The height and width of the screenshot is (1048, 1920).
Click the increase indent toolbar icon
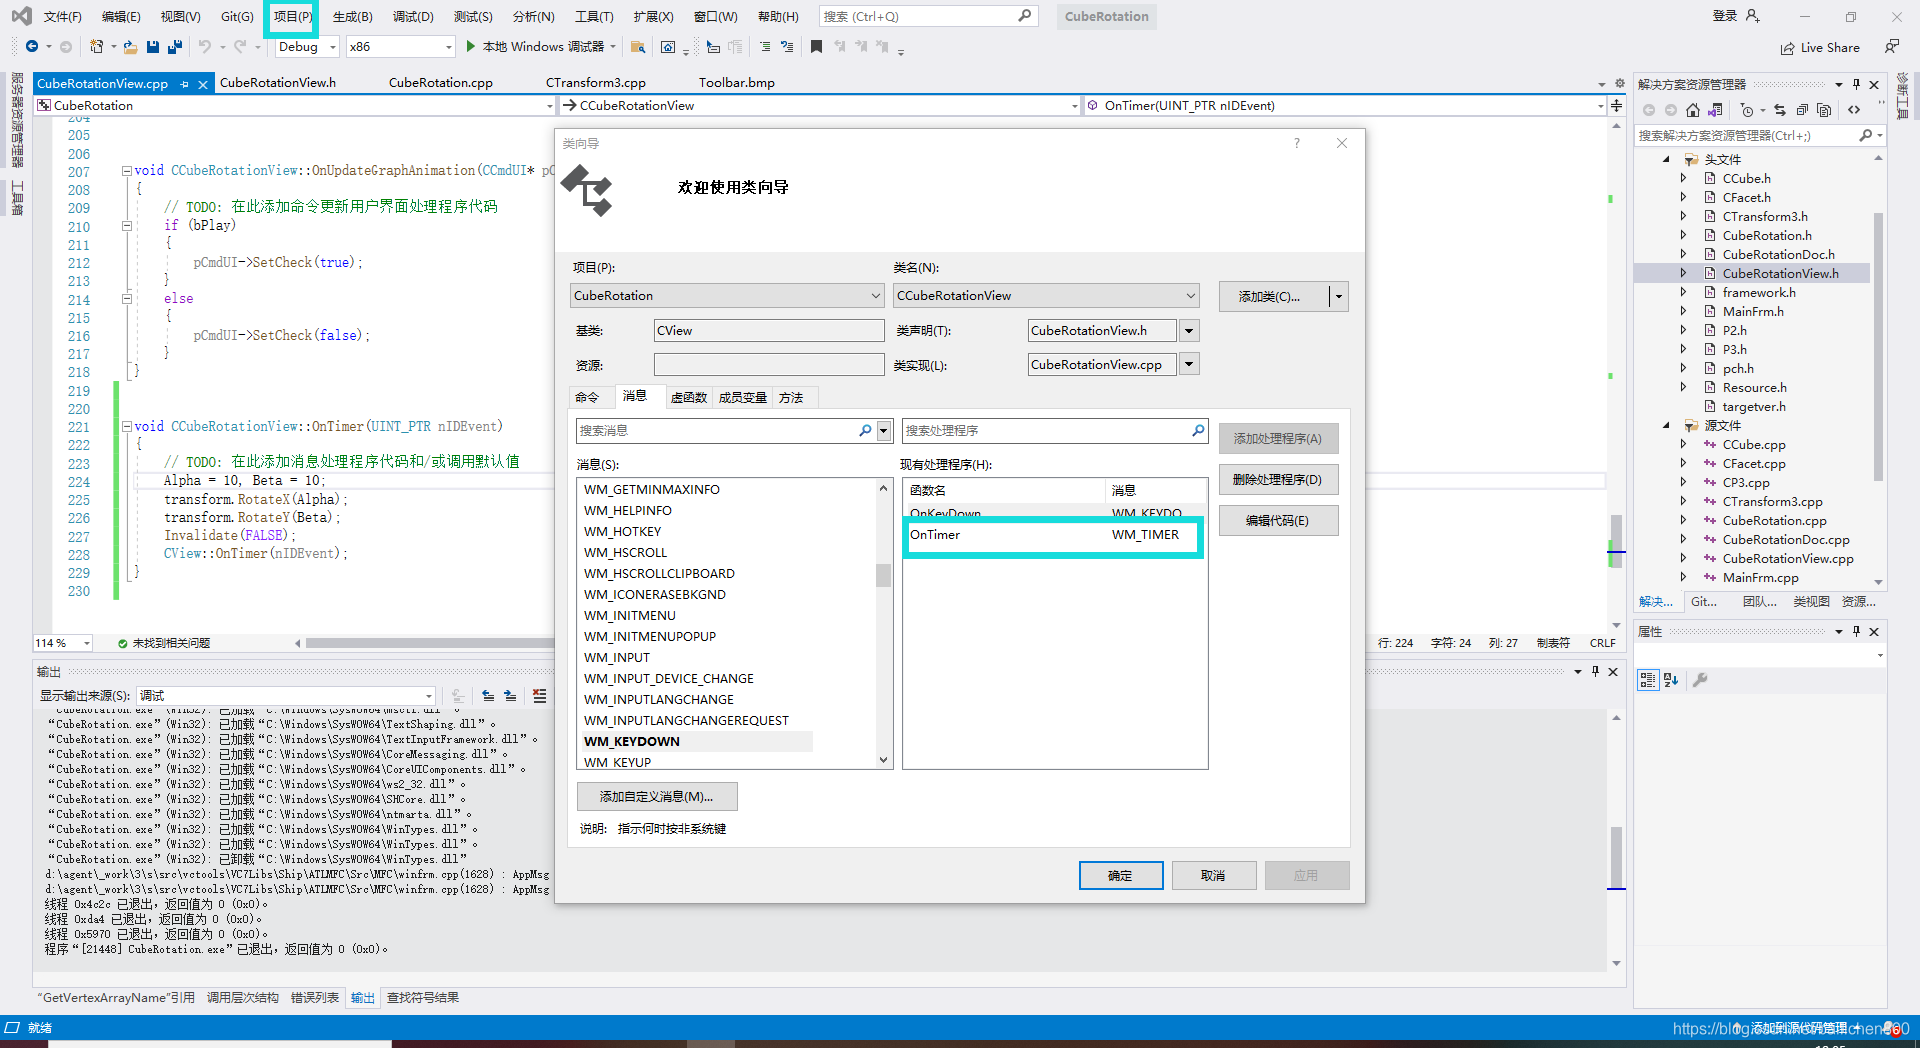click(x=764, y=47)
